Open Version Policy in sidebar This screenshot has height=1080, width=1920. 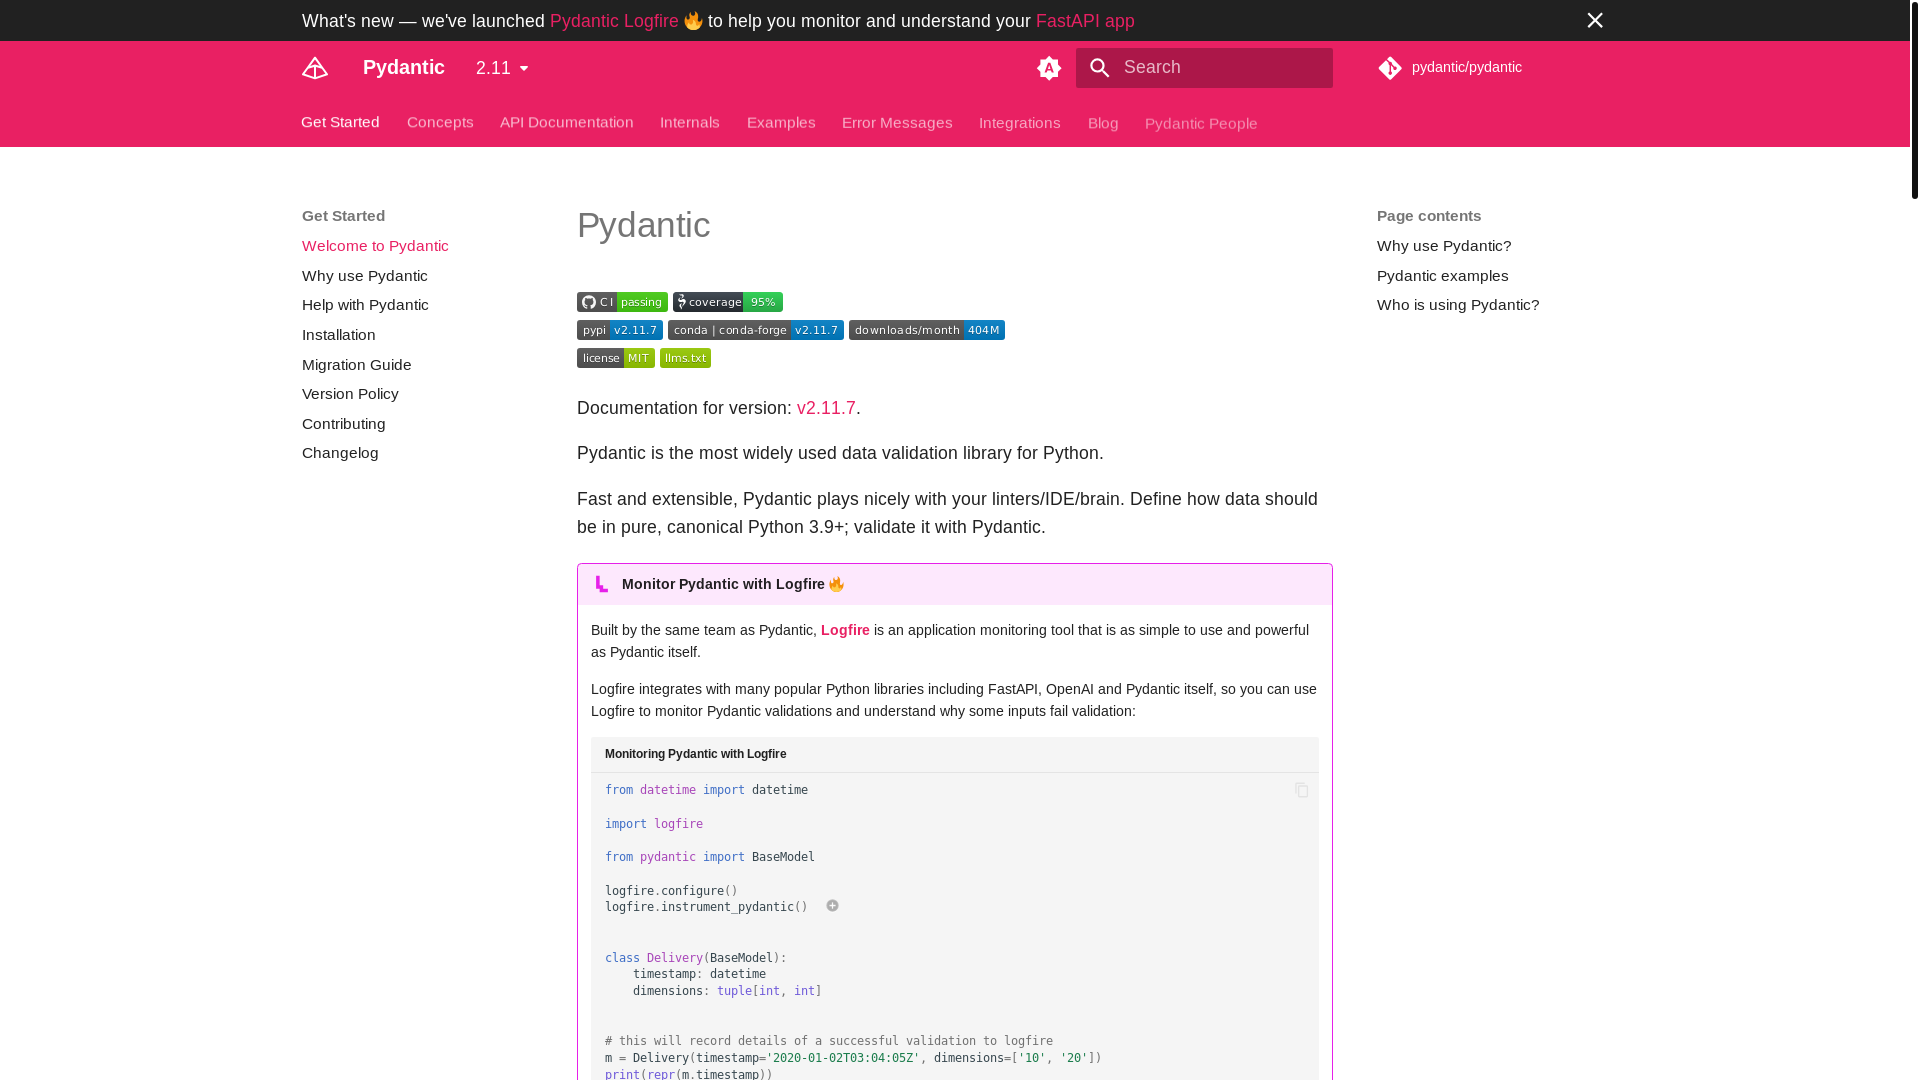[x=350, y=394]
